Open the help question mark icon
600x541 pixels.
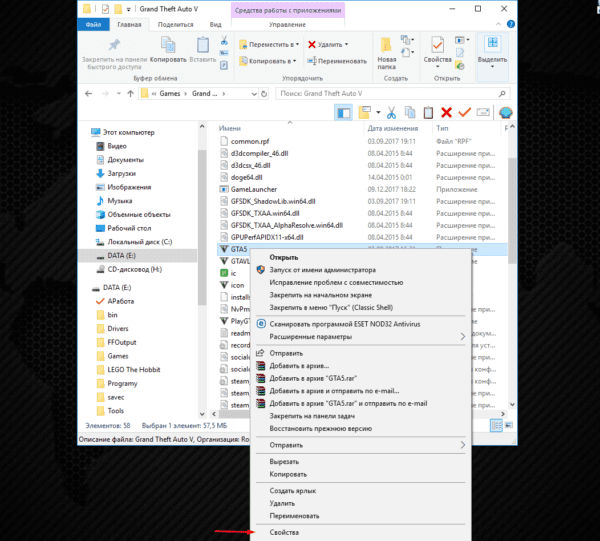point(510,24)
